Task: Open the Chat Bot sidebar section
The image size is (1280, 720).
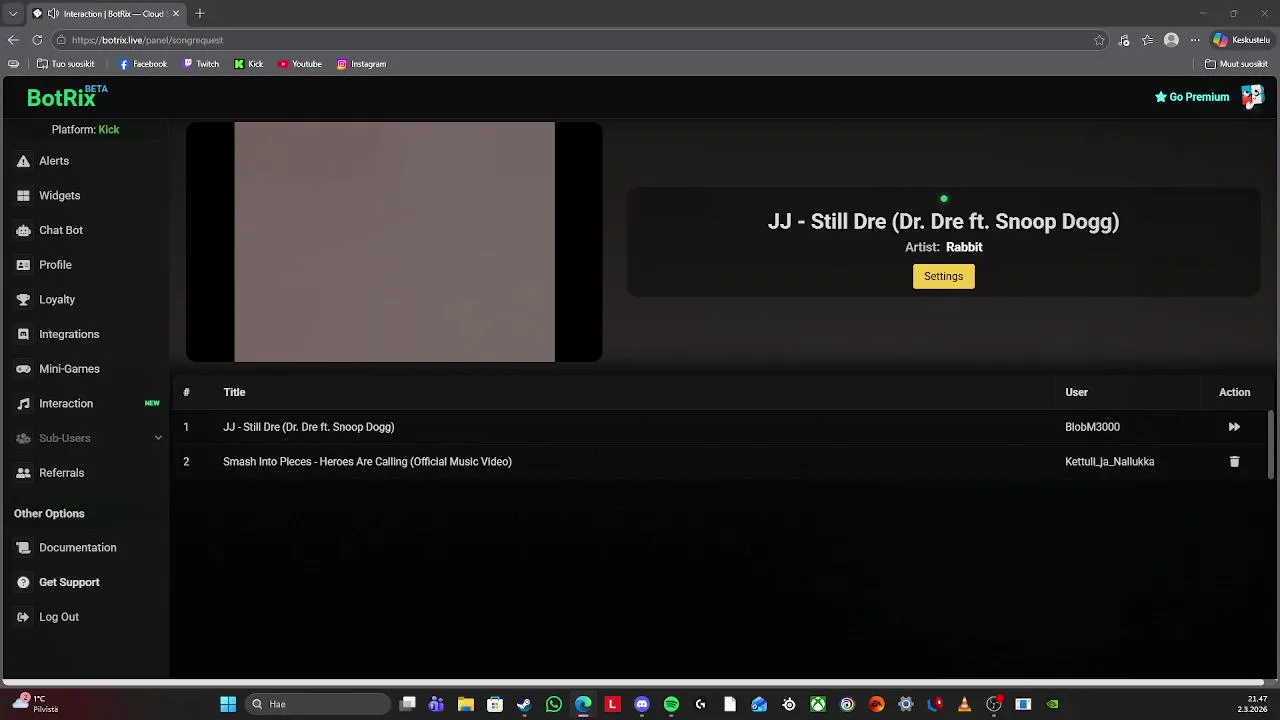Action: click(x=60, y=230)
